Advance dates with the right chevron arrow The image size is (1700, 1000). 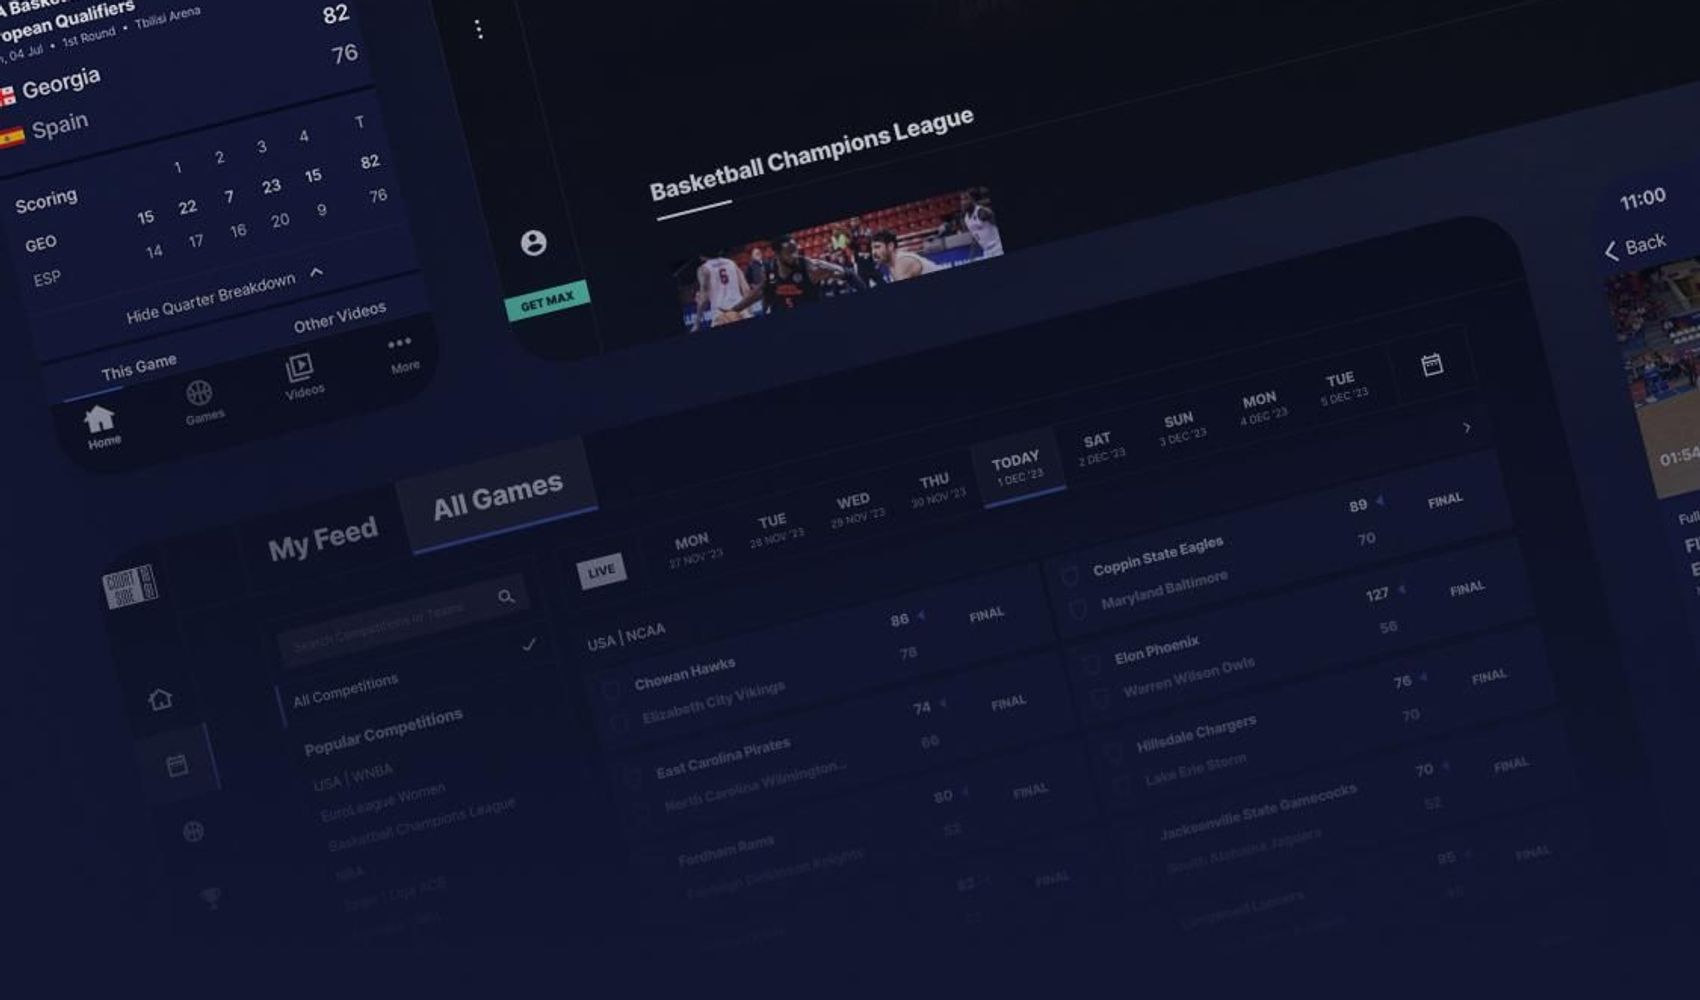[x=1467, y=428]
